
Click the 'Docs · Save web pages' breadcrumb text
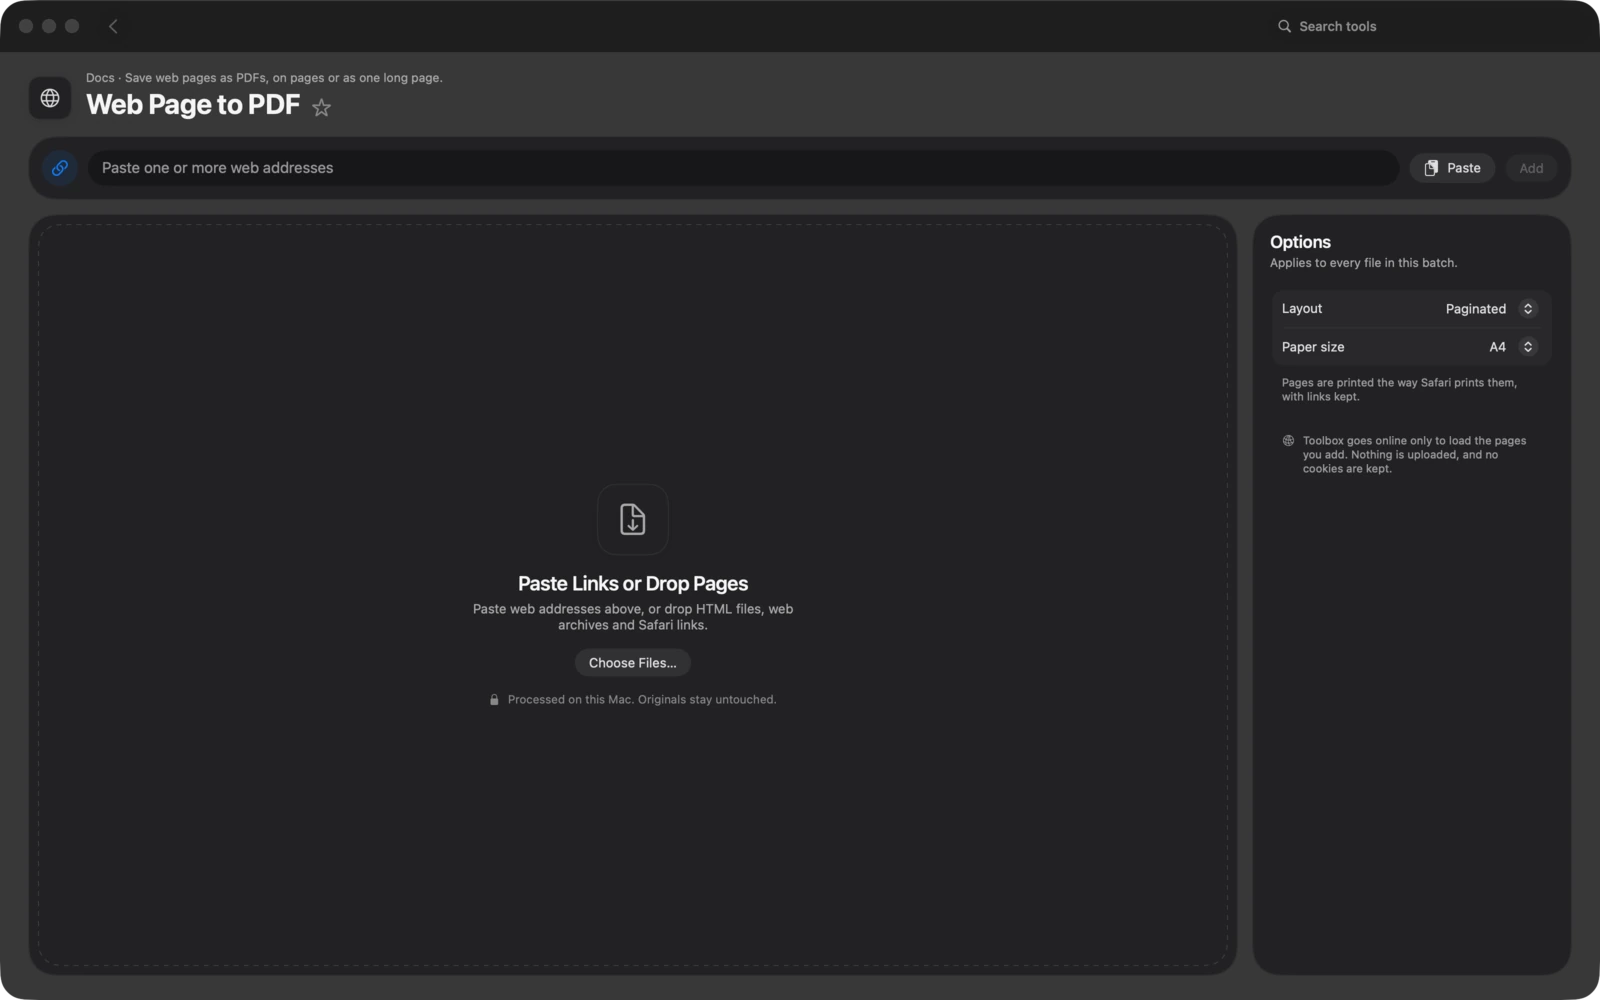point(264,78)
